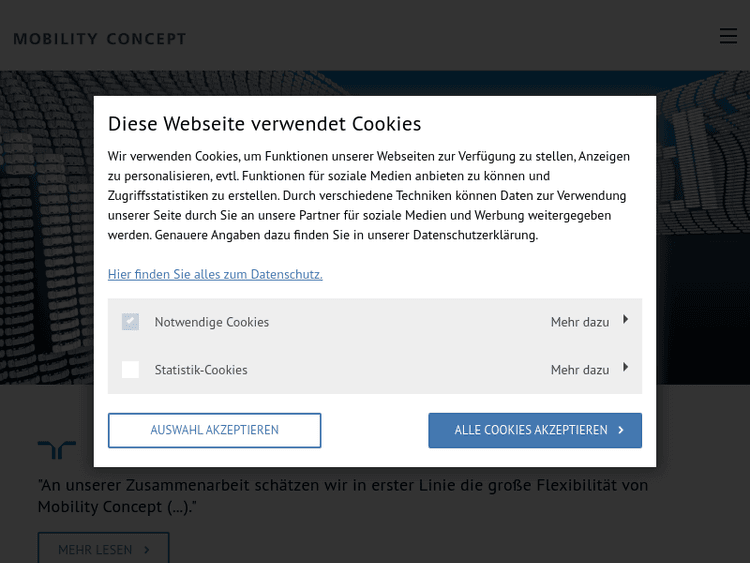Toggle the Notwendige Cookies checkbox
This screenshot has width=750, height=563.
[x=130, y=322]
